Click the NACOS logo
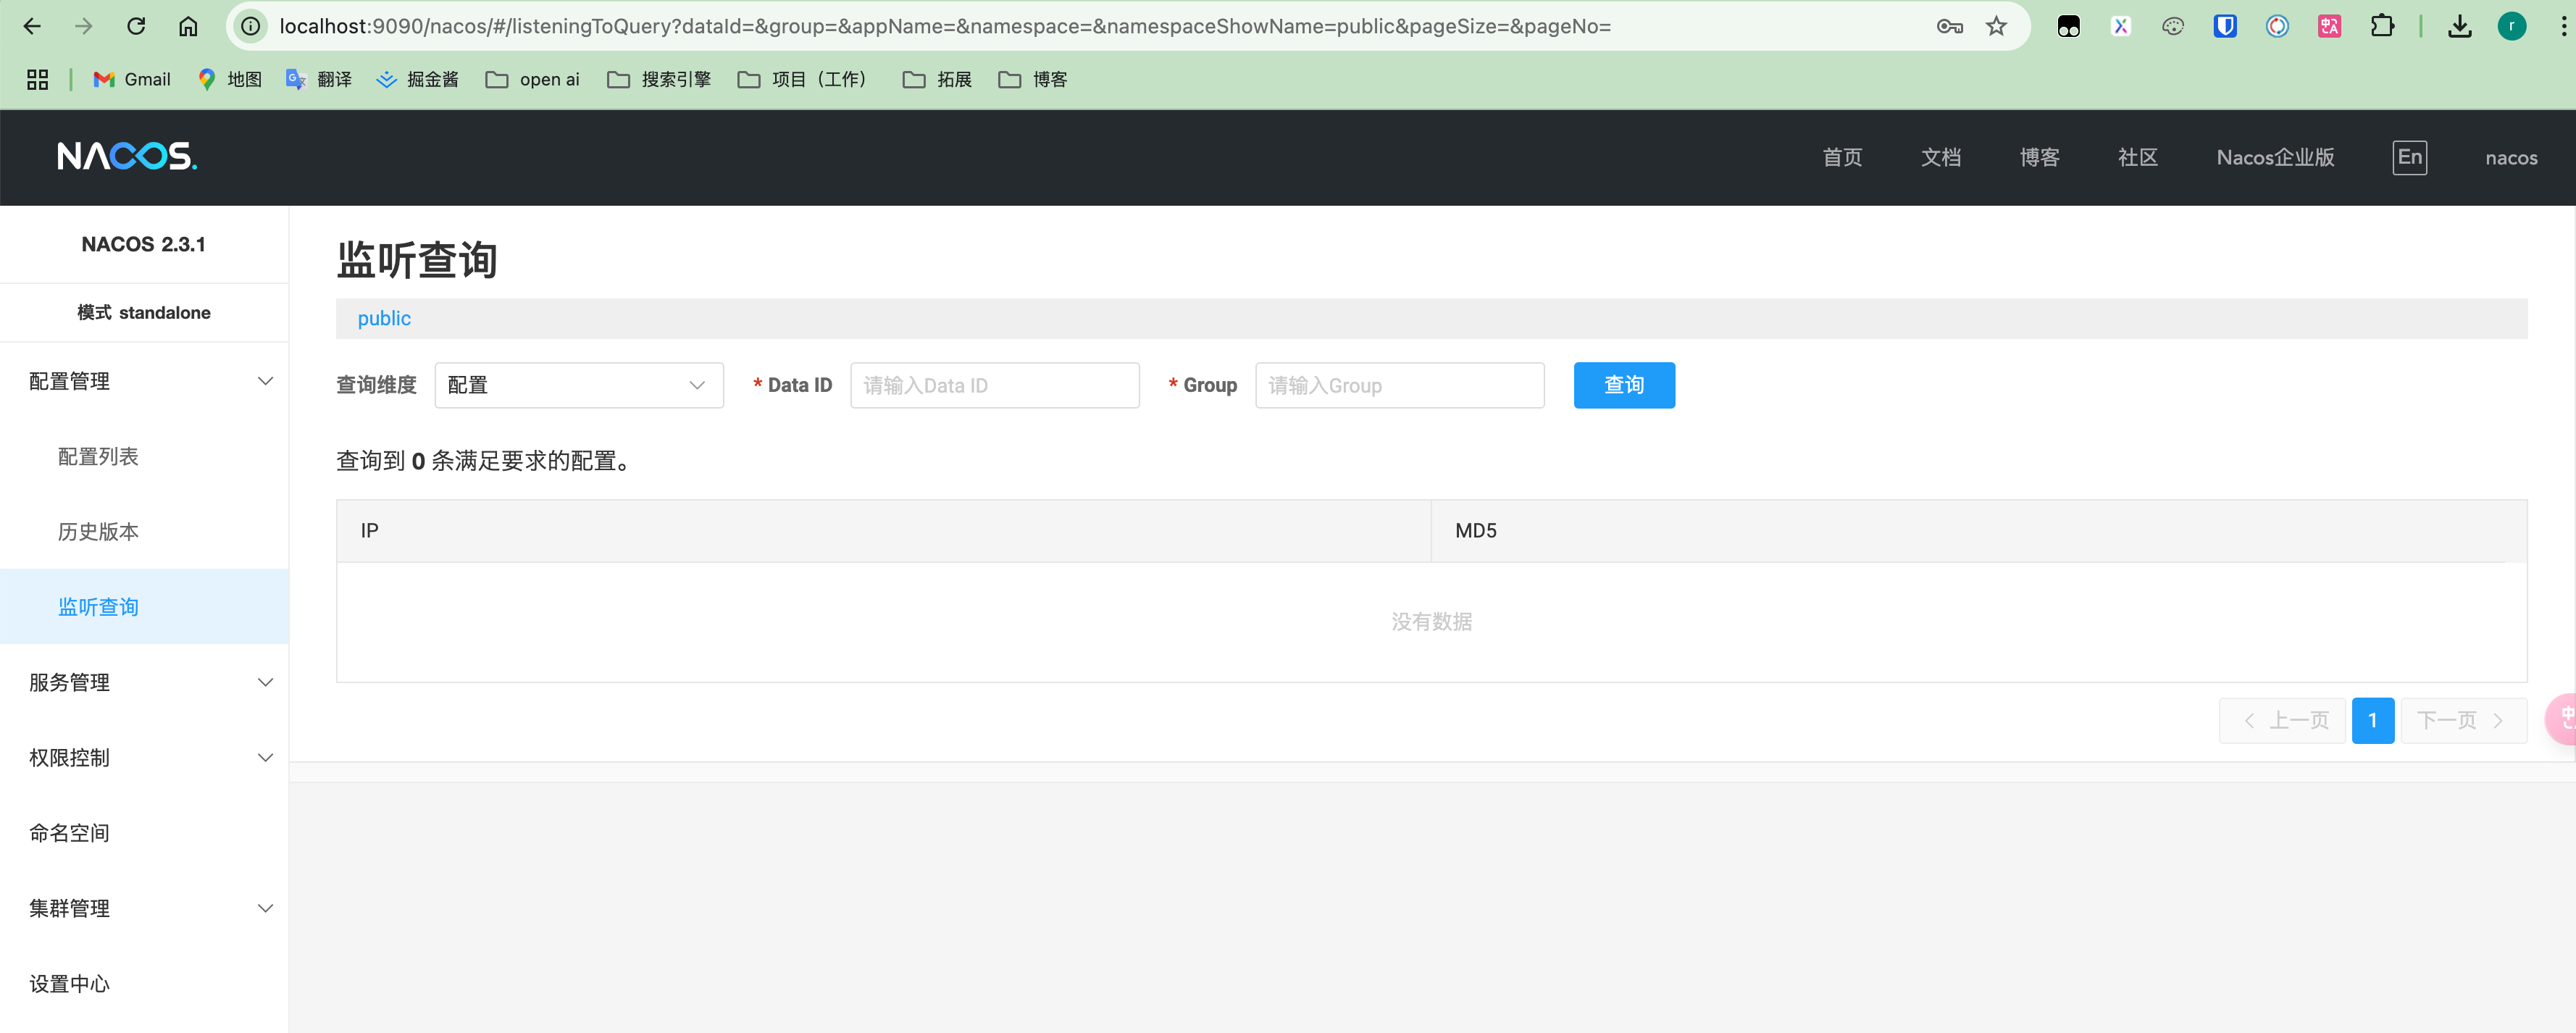This screenshot has height=1033, width=2576. pos(127,157)
